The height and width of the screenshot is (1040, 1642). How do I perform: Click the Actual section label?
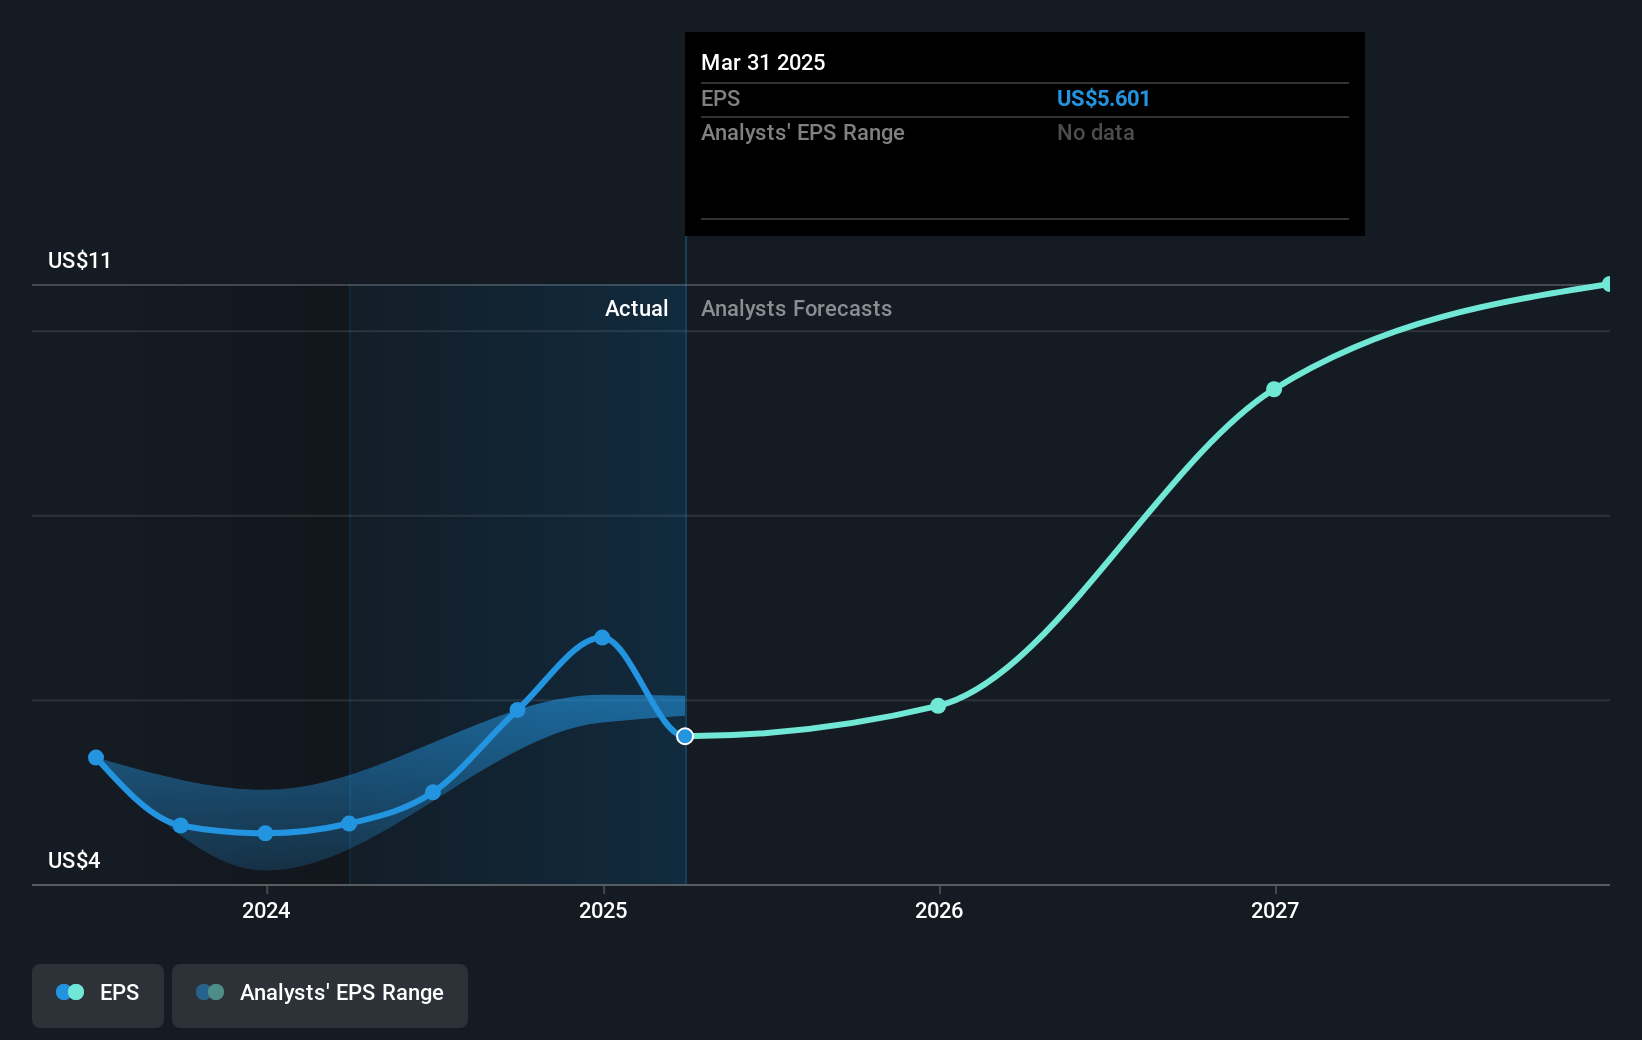pos(636,308)
